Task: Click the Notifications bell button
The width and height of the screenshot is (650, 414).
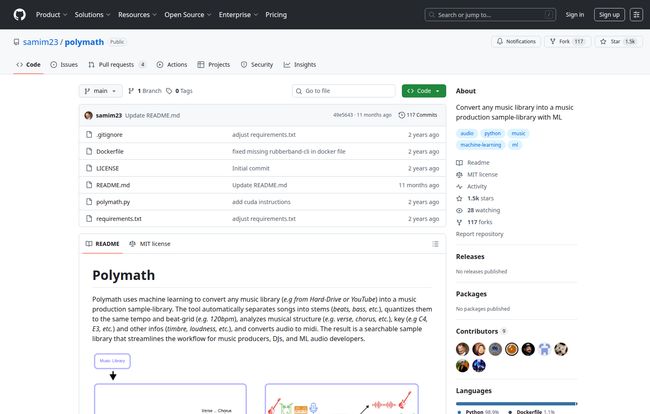Action: 516,41
